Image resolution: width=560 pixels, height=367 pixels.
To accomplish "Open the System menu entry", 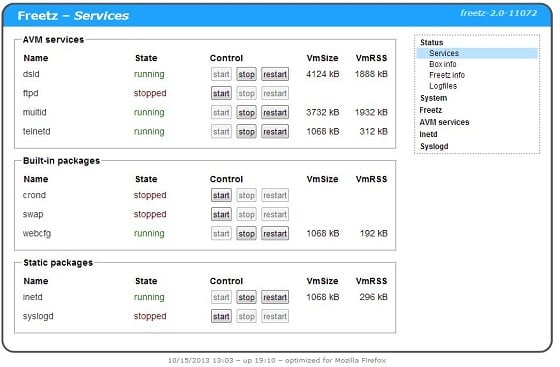I will pos(433,98).
